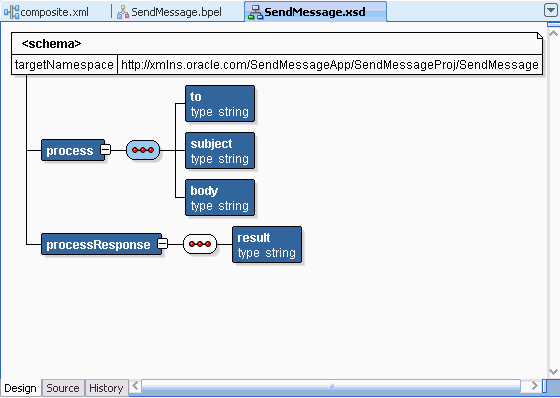This screenshot has width=560, height=398.
Task: Click the targetNamespace URL value
Action: [330, 65]
